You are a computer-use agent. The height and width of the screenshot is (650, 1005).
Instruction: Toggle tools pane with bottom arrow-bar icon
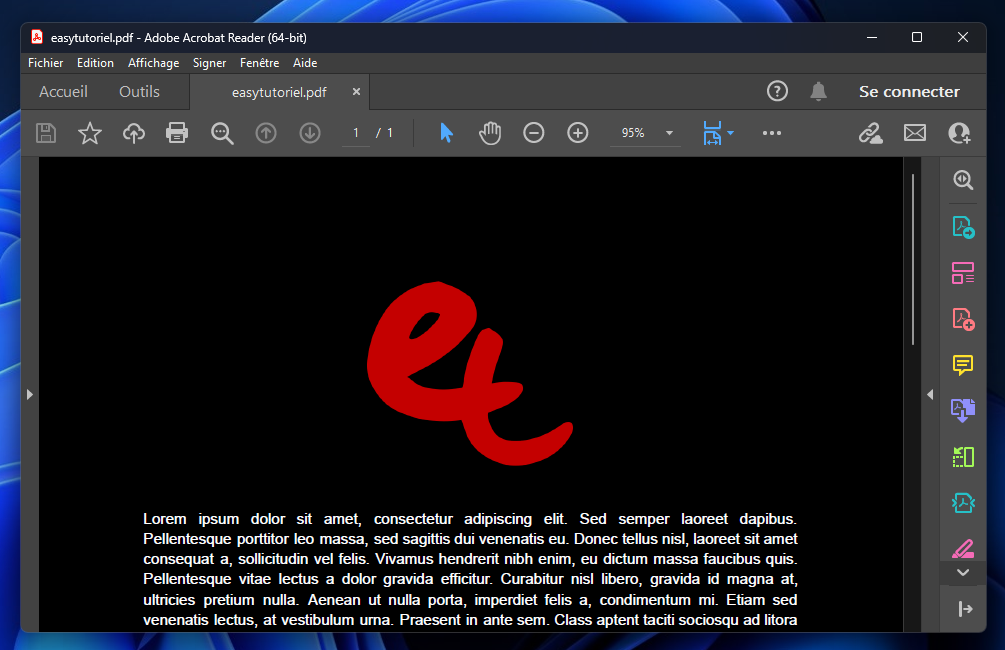click(965, 609)
